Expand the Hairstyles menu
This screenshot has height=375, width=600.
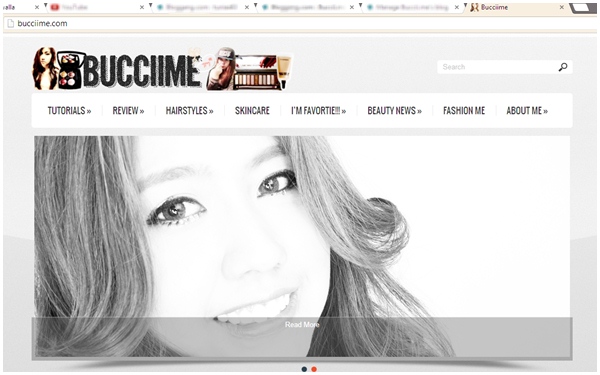(x=189, y=111)
